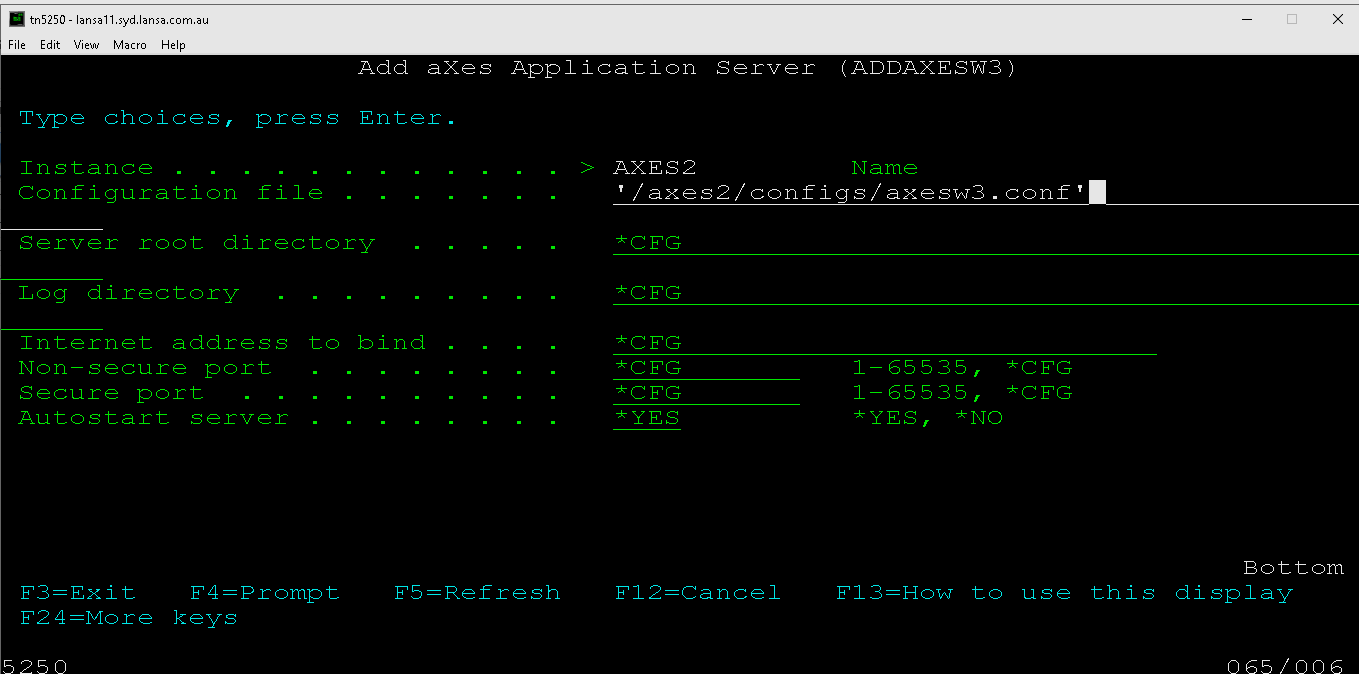Image resolution: width=1359 pixels, height=674 pixels.
Task: Click the Secure port field
Action: (x=706, y=393)
